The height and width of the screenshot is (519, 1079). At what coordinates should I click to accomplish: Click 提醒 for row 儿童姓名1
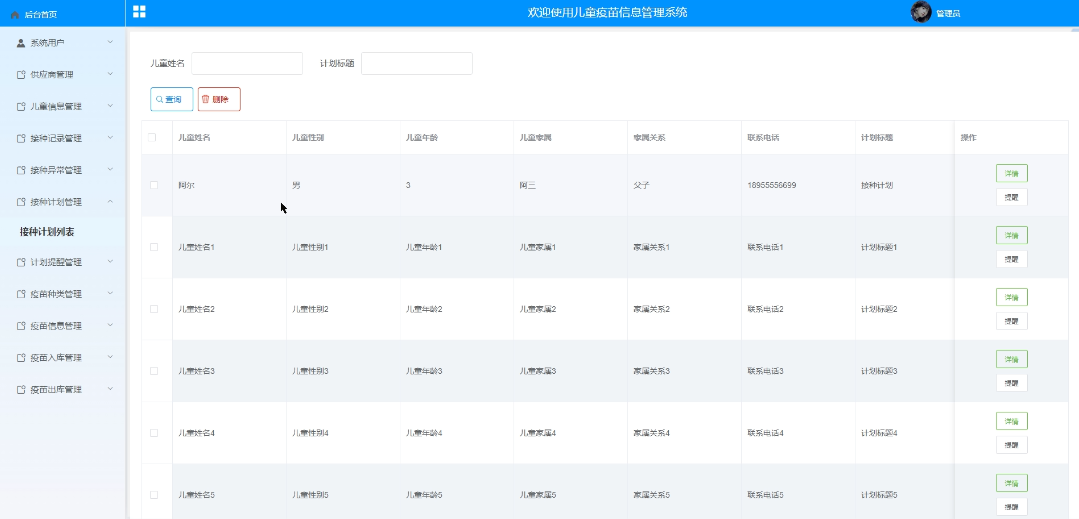point(1012,259)
